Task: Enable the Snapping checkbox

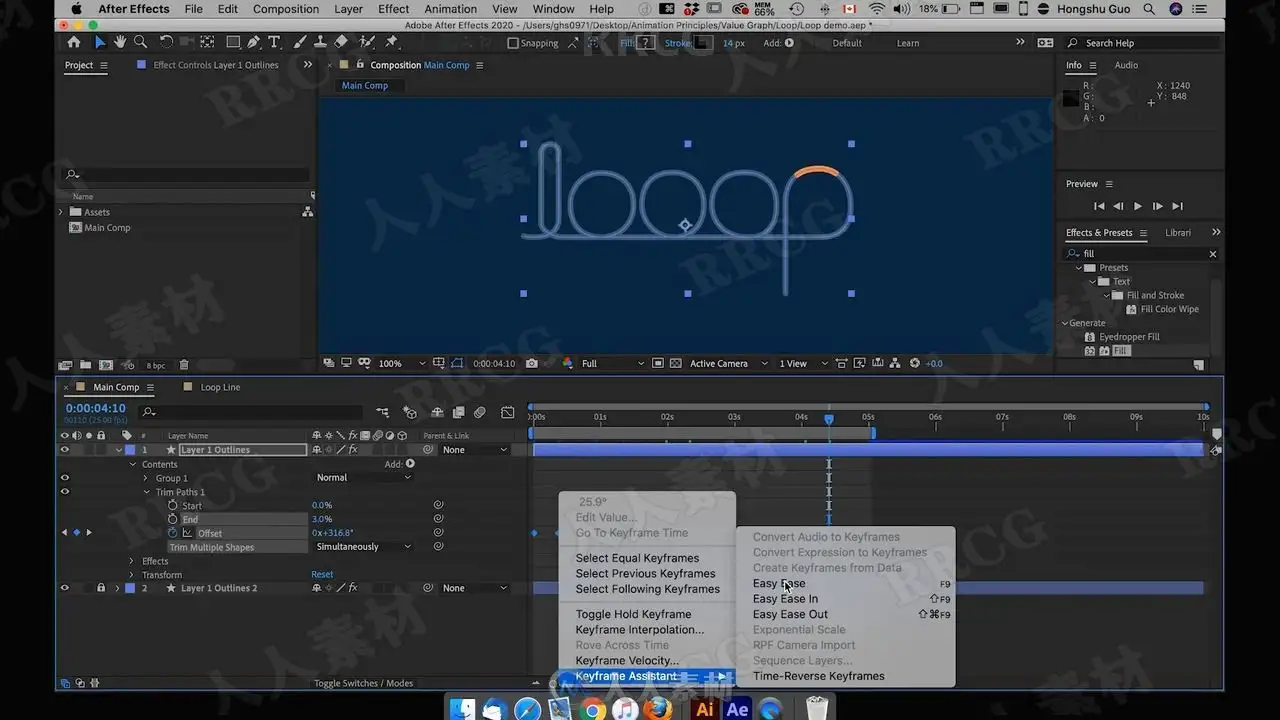Action: (513, 43)
